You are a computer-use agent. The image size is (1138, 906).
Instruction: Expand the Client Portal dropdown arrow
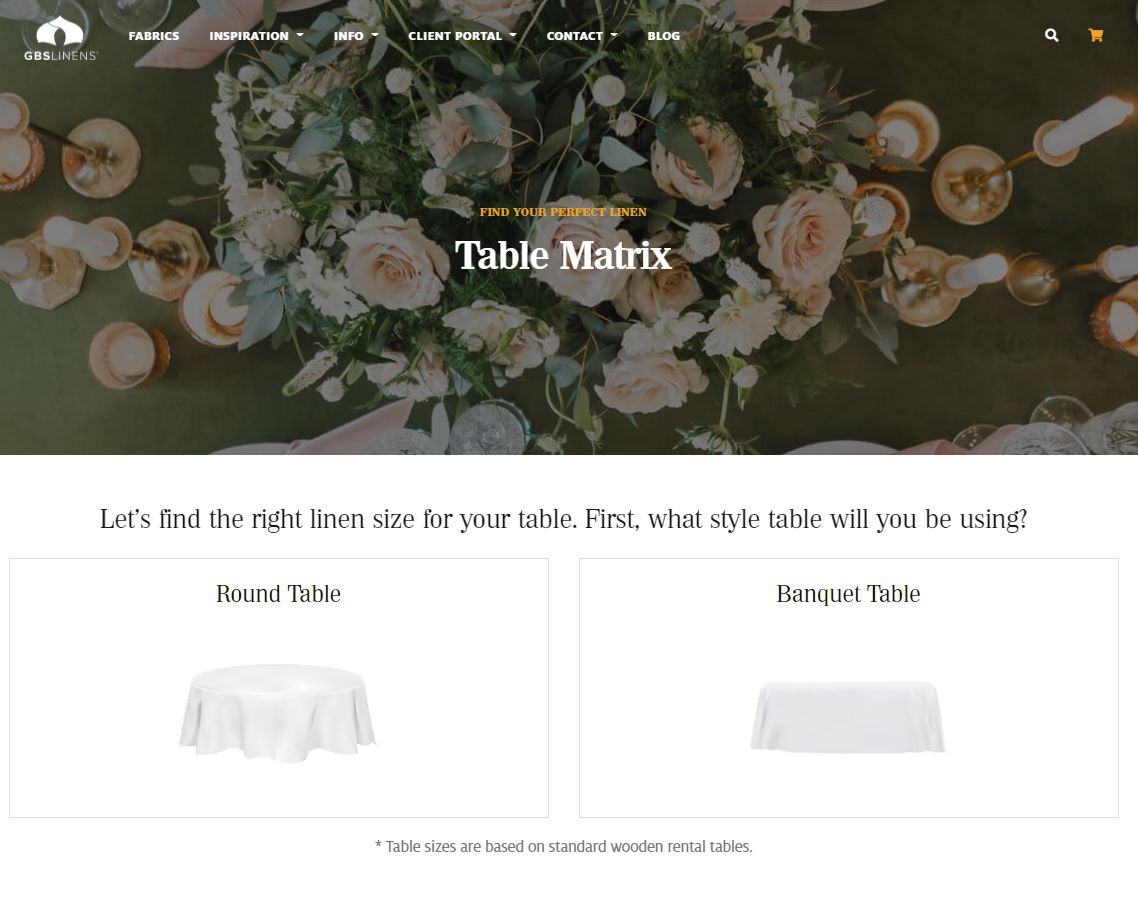512,35
